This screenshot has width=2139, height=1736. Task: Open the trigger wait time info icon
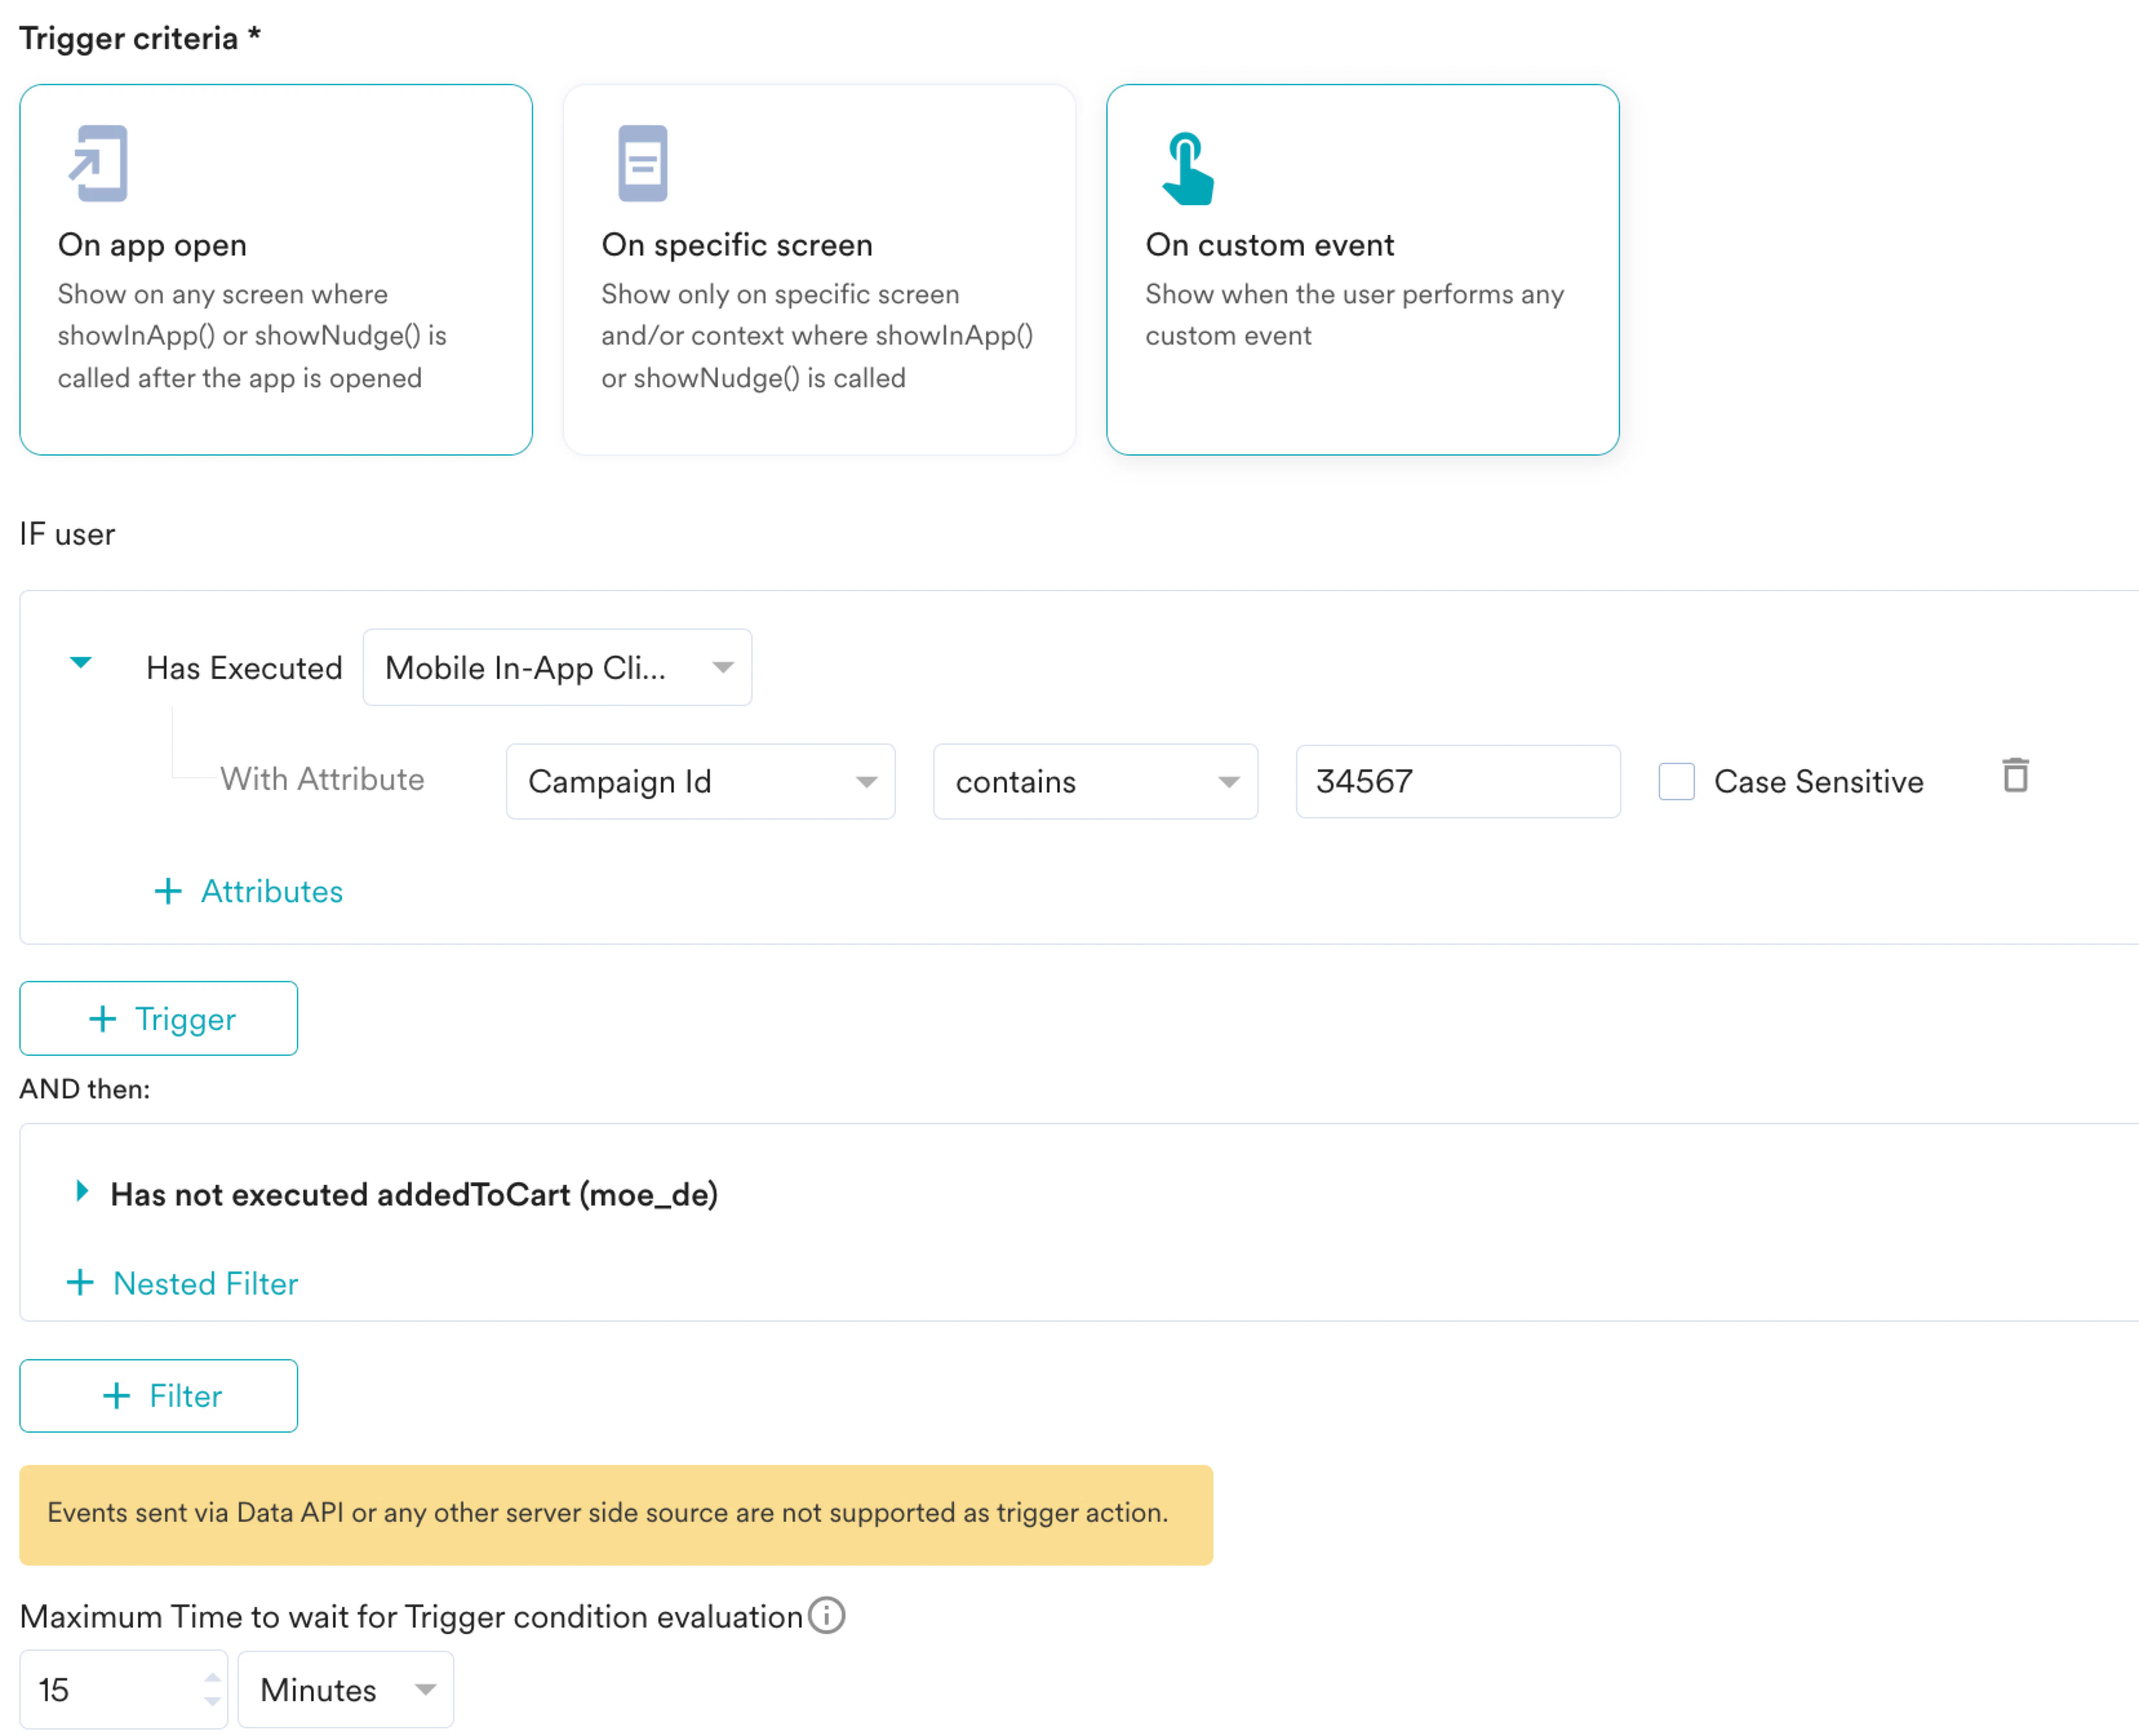coord(826,1615)
